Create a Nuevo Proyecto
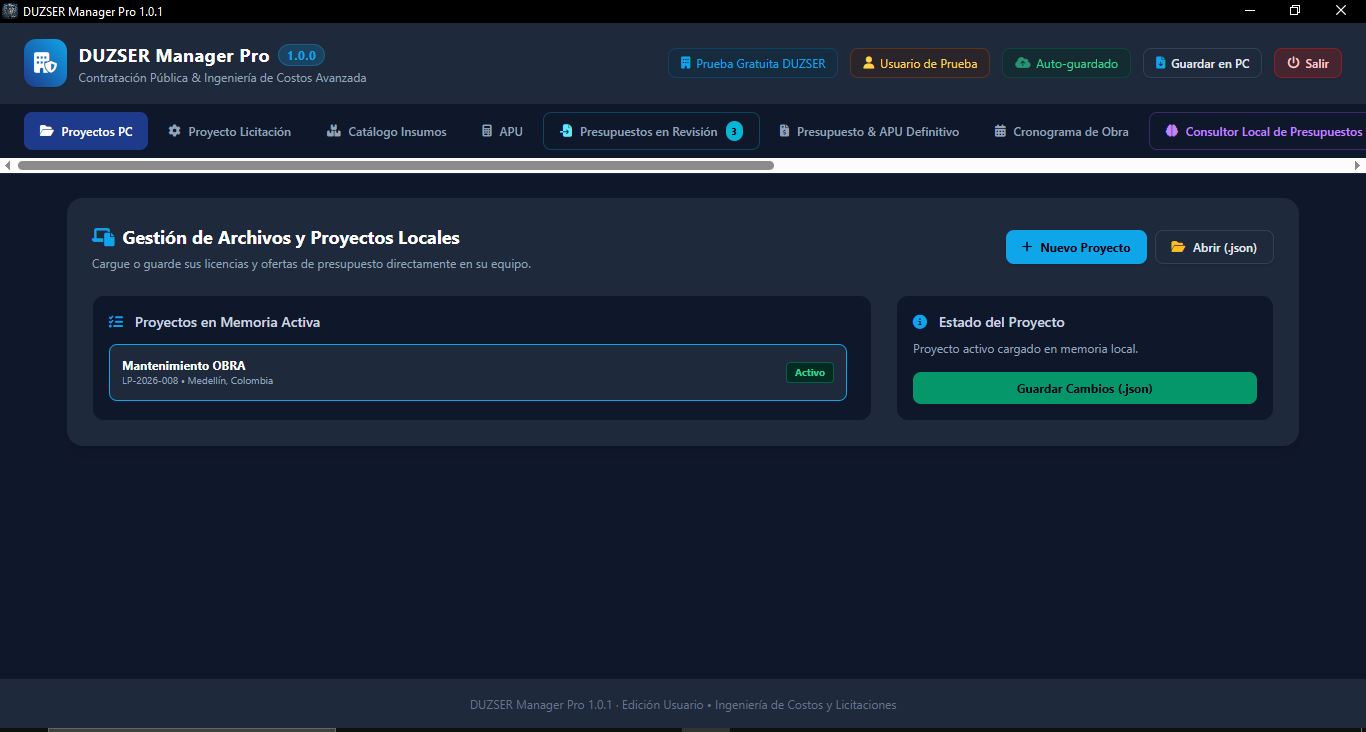Image resolution: width=1366 pixels, height=732 pixels. [1076, 247]
